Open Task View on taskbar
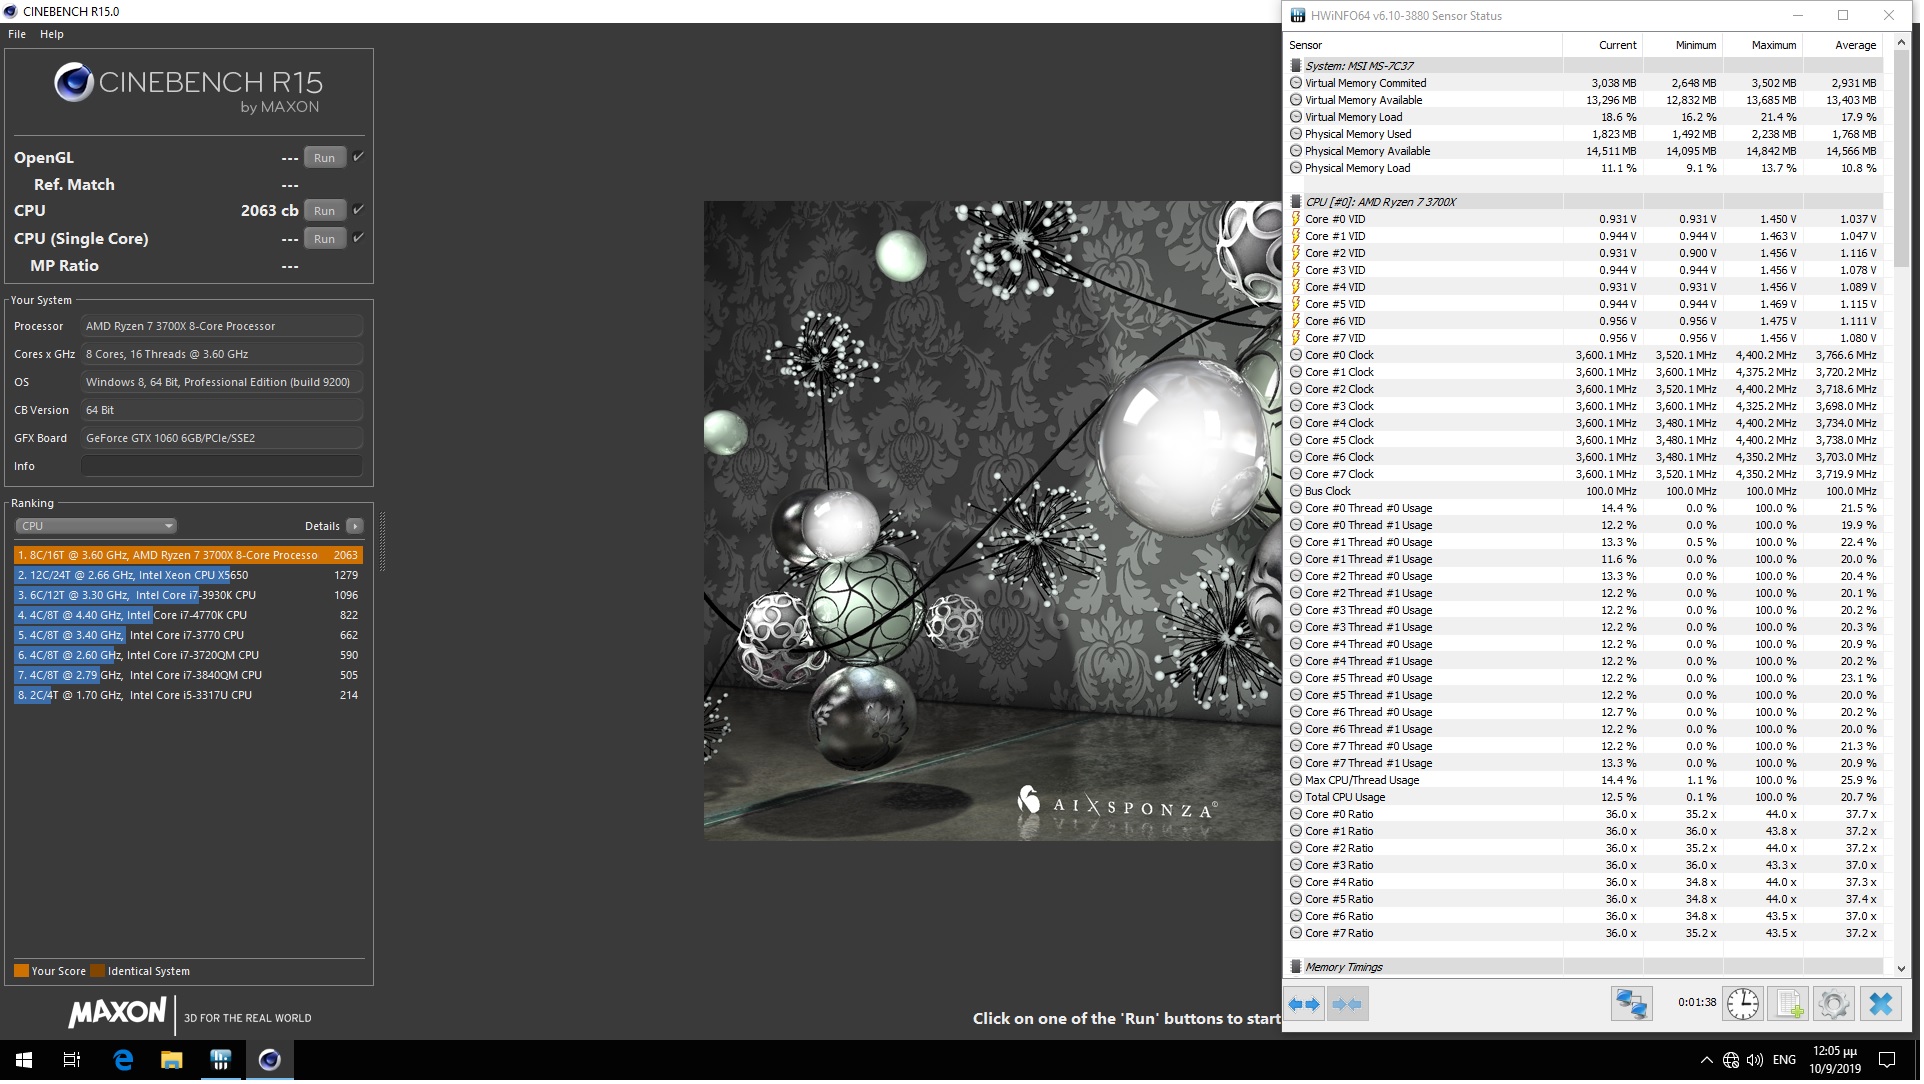The width and height of the screenshot is (1924, 1084). pos(72,1062)
